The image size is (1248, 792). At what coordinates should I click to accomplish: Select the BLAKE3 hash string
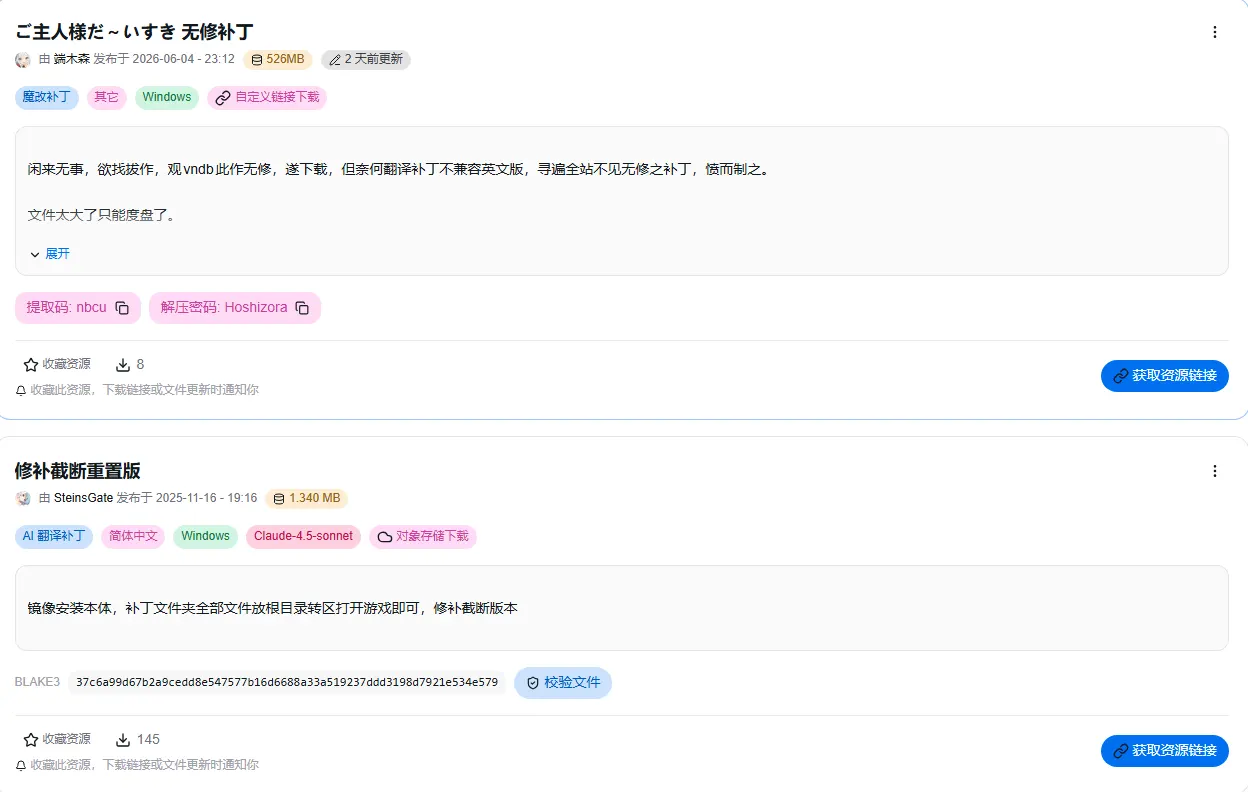click(287, 683)
